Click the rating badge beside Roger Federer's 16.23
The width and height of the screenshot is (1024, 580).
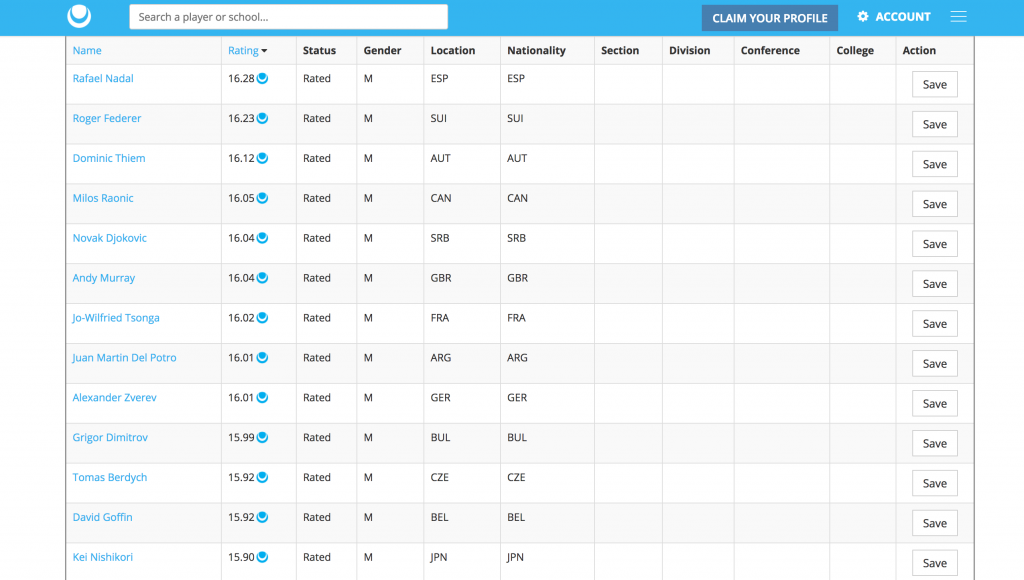coord(261,118)
